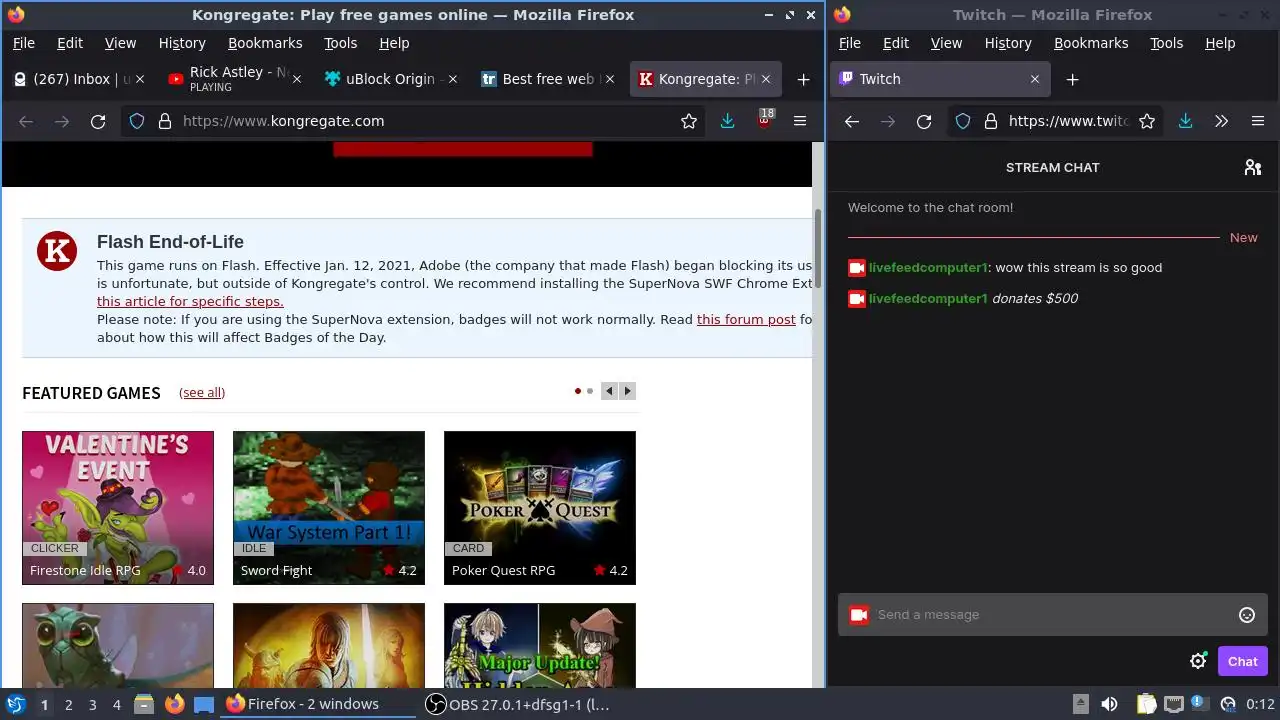Switch to workspace 2 in taskbar
The image size is (1280, 720).
[x=68, y=704]
